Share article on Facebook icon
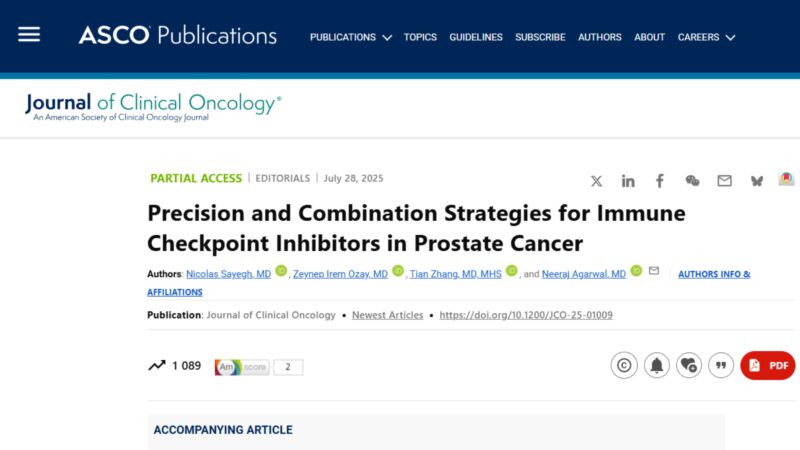Screen dimensions: 800x450 660,181
